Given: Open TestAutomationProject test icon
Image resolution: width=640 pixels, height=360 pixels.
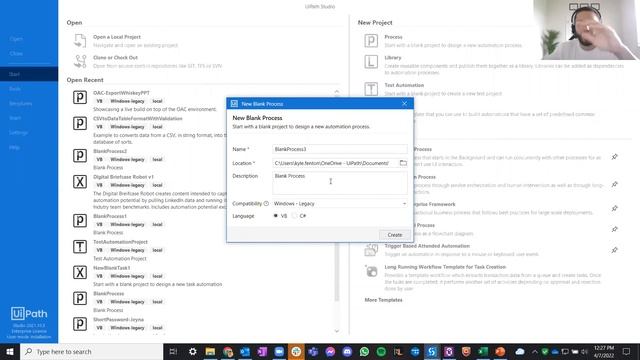Looking at the screenshot, I should click(80, 246).
